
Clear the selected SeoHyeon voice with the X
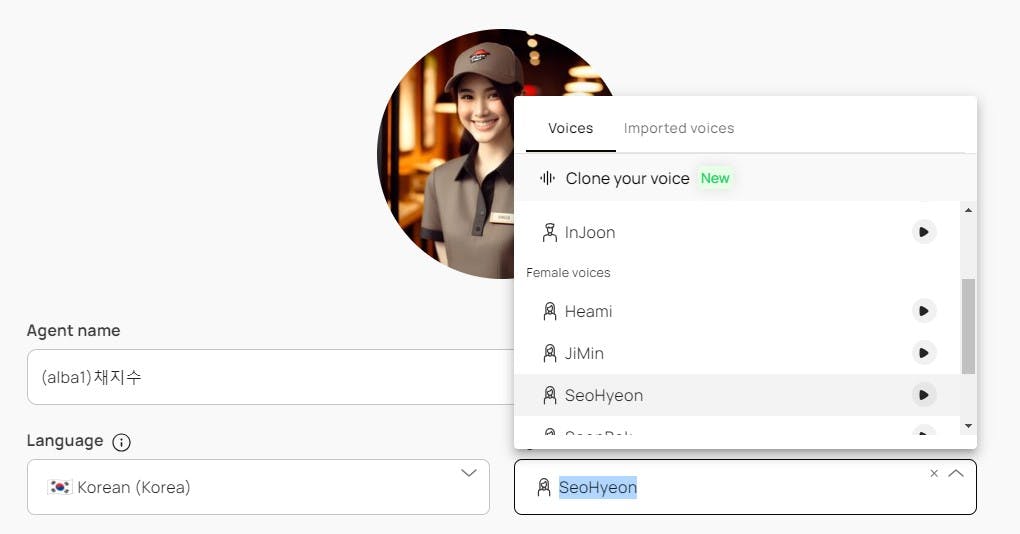934,474
